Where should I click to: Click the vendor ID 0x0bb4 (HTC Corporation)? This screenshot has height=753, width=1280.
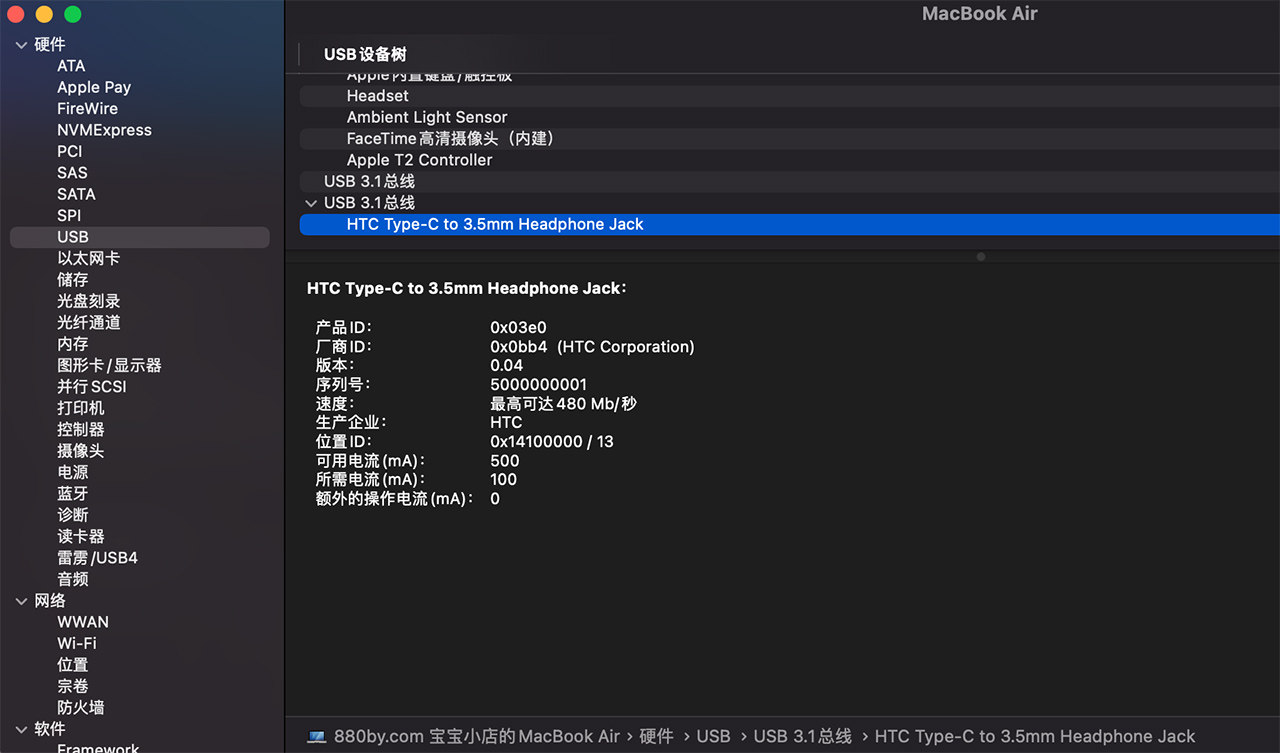592,347
